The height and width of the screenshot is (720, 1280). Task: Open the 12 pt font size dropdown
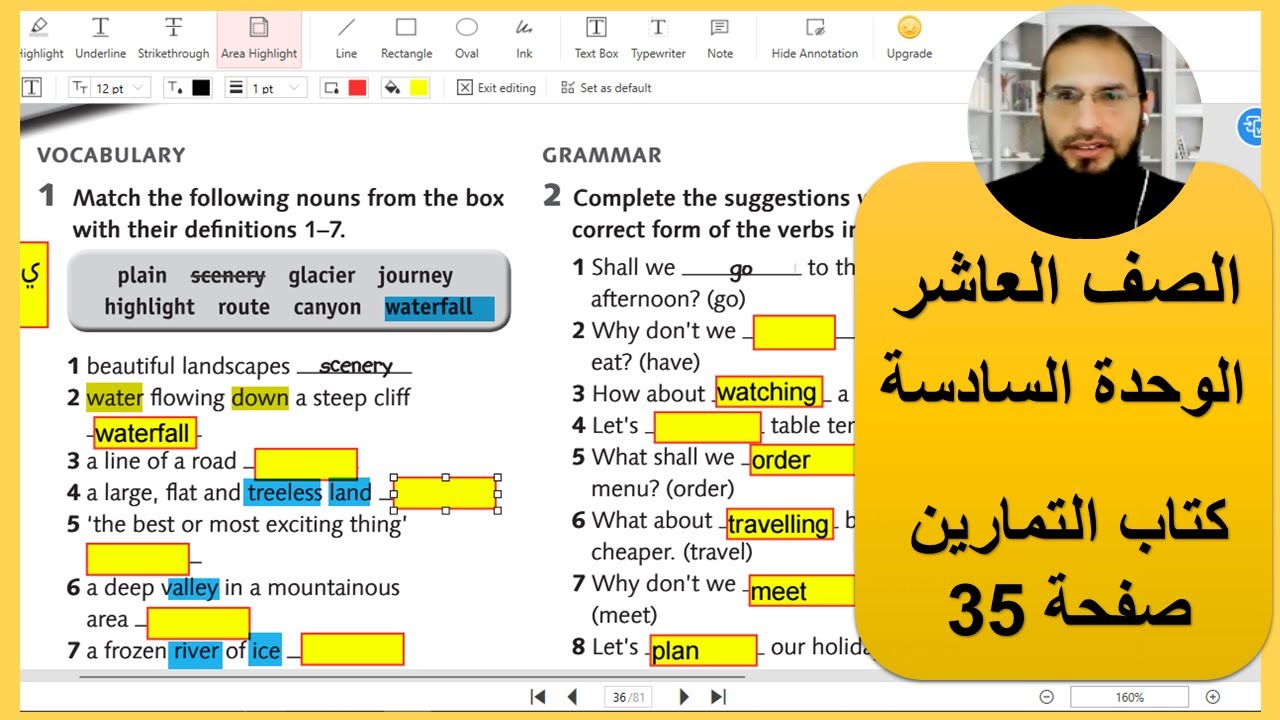109,88
